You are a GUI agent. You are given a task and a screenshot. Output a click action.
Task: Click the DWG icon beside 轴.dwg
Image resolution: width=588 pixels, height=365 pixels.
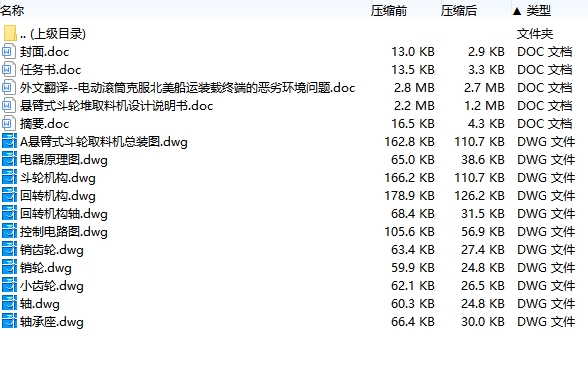pyautogui.click(x=9, y=303)
